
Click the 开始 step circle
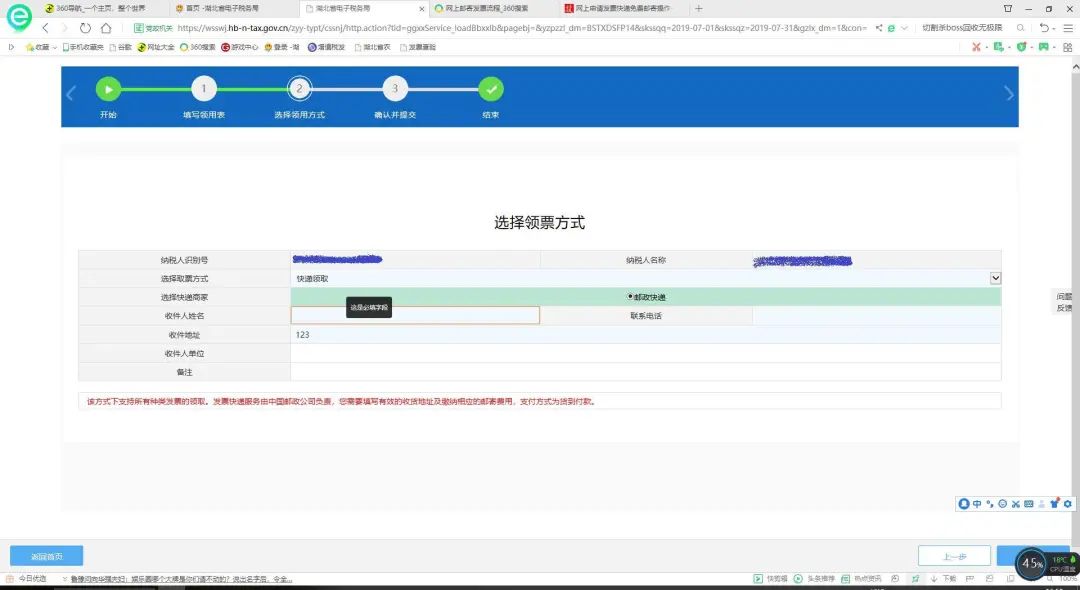point(108,89)
